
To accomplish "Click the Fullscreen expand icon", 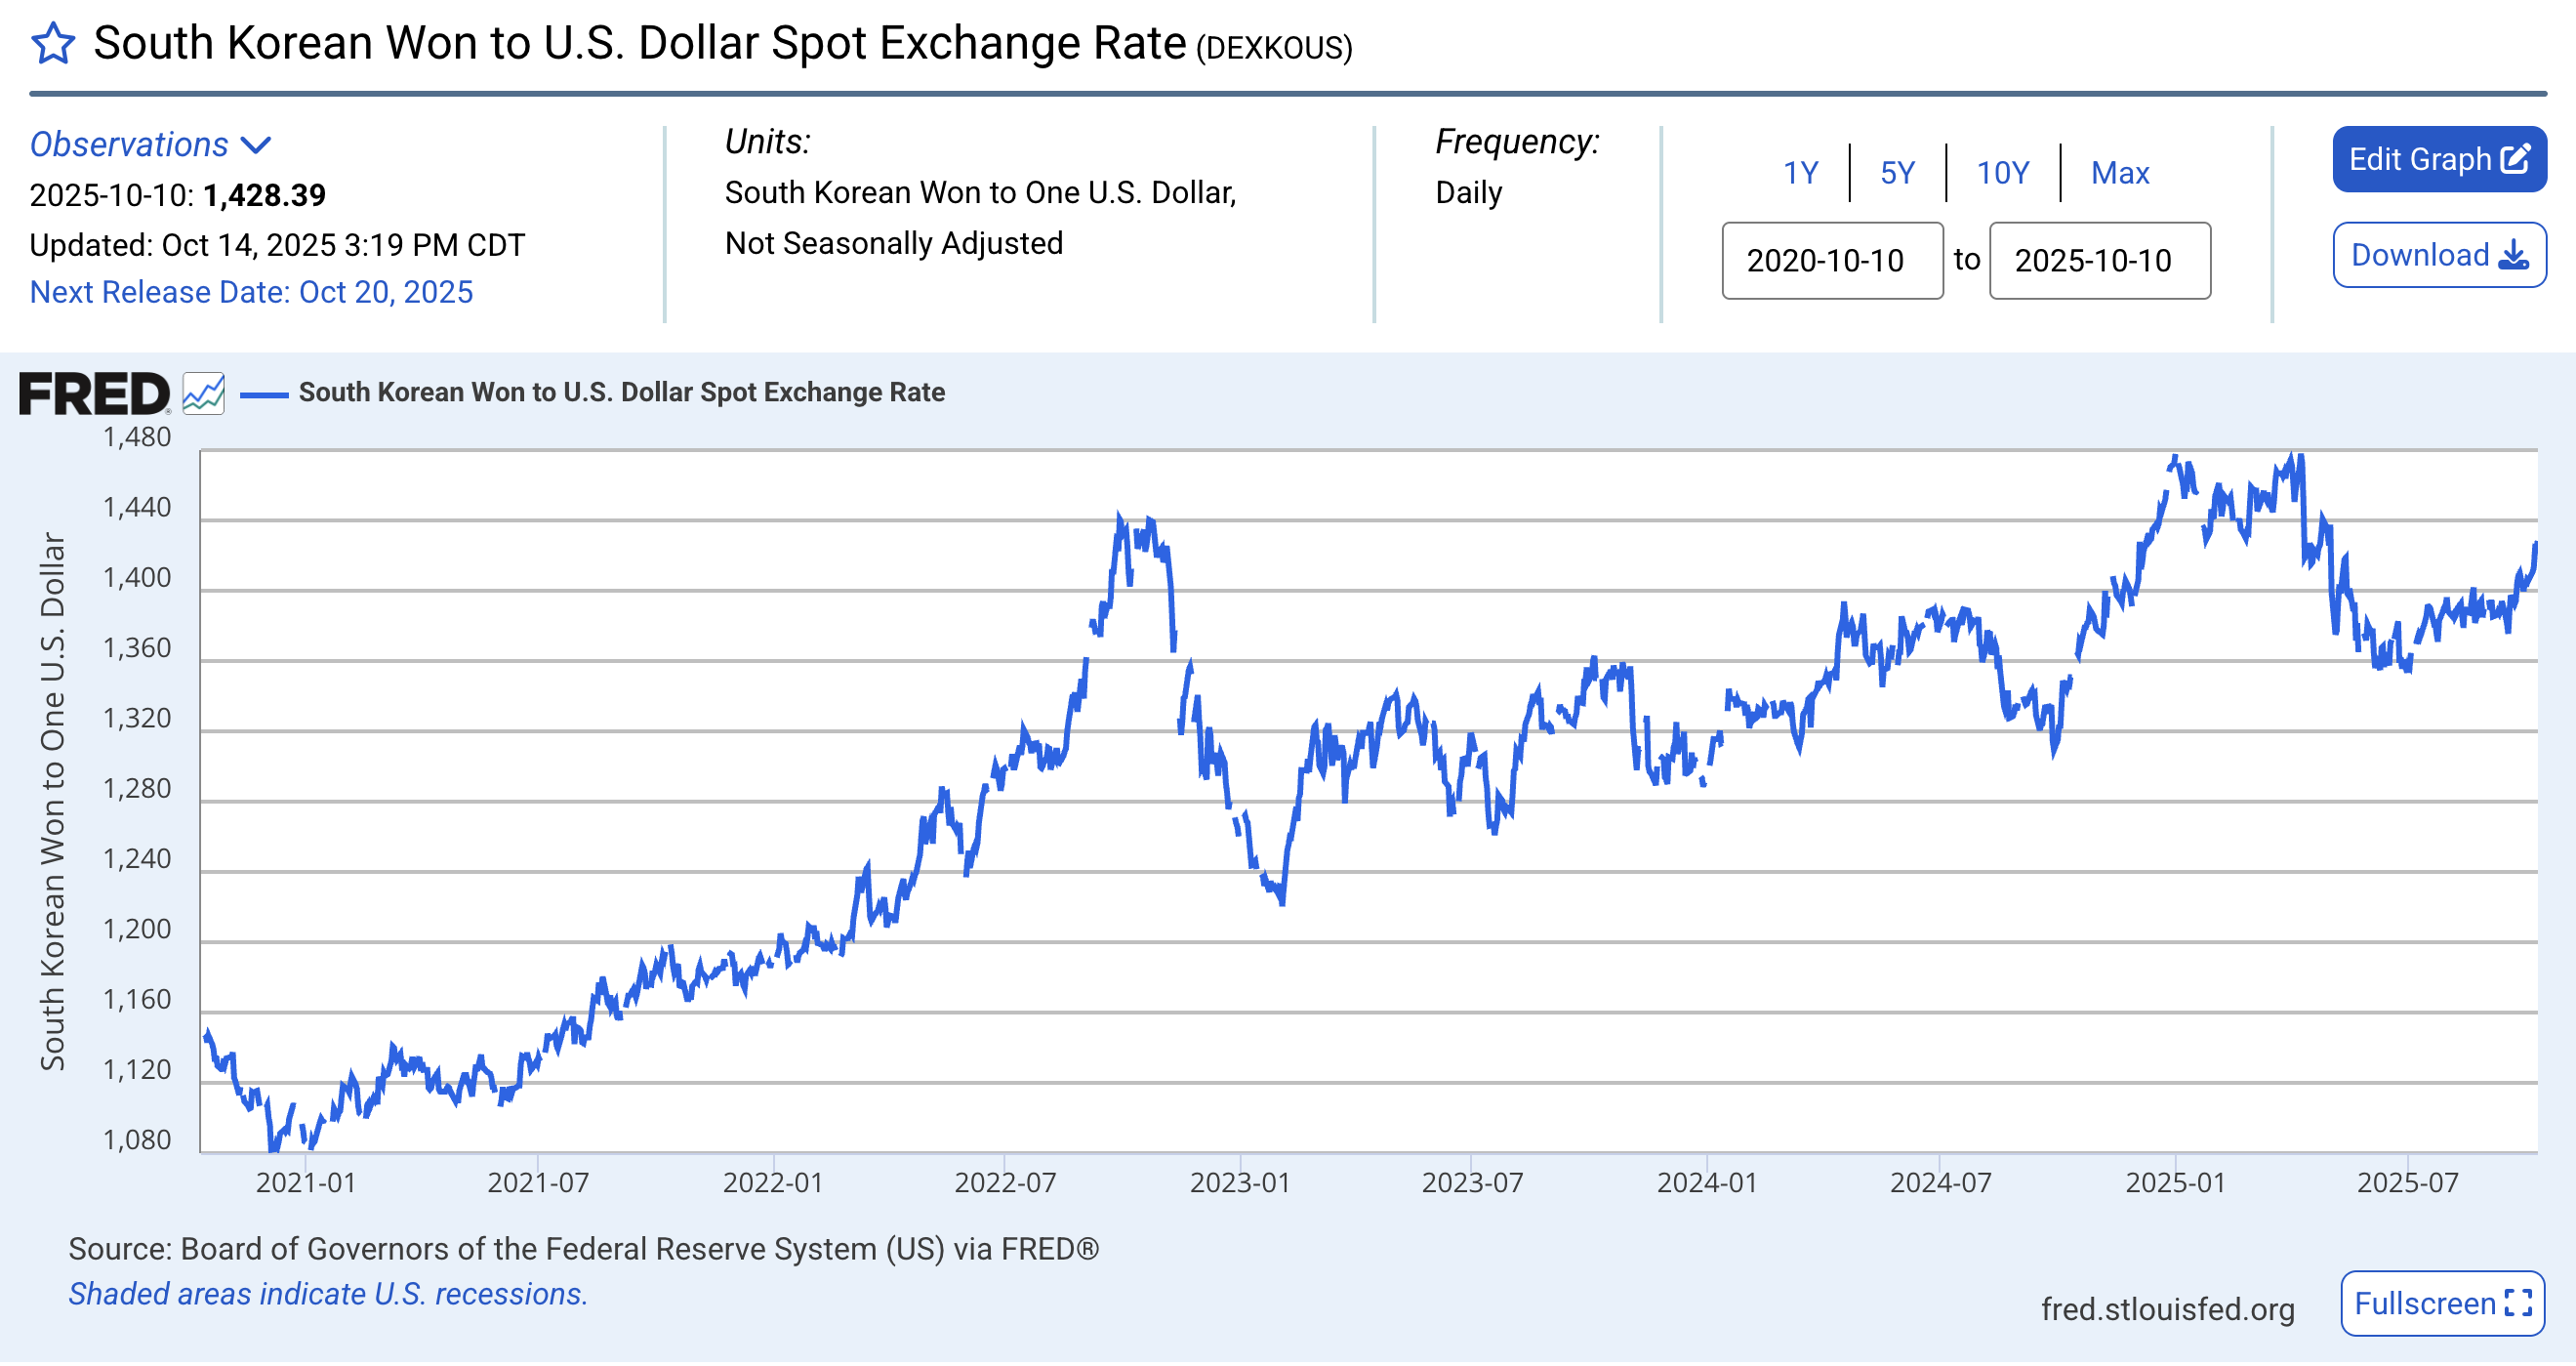I will click(x=2518, y=1304).
